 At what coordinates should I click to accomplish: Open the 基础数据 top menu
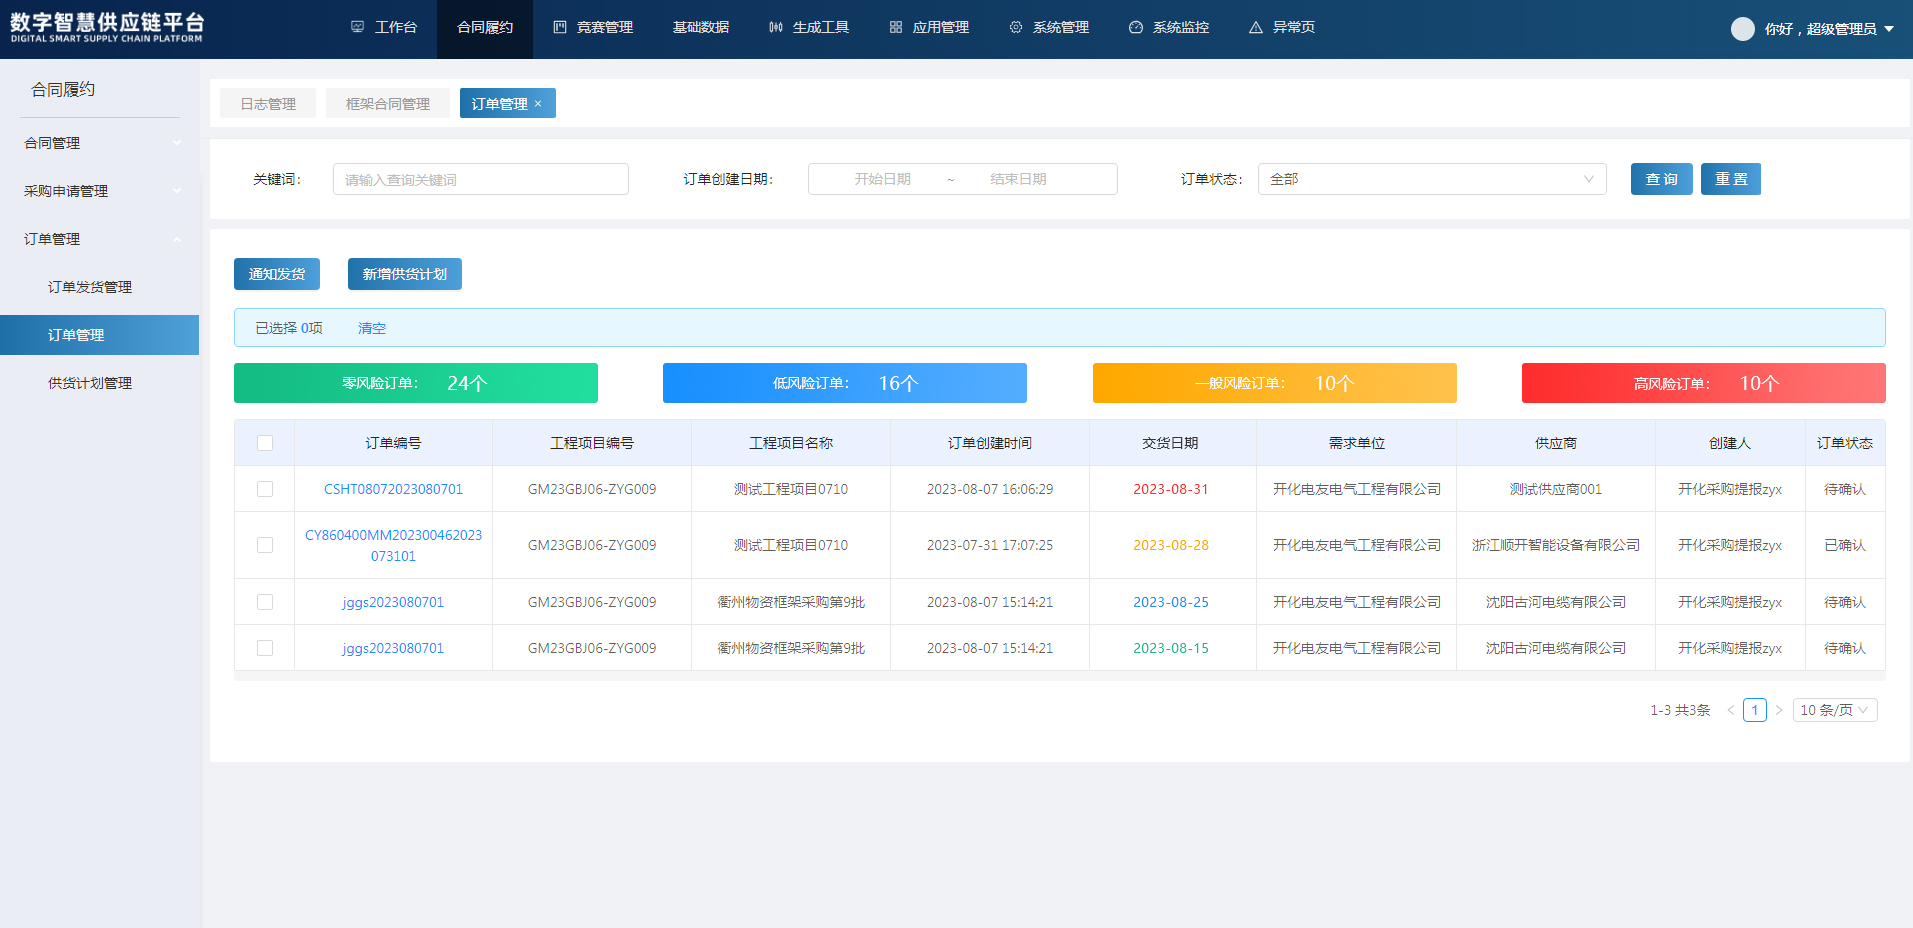(x=701, y=28)
